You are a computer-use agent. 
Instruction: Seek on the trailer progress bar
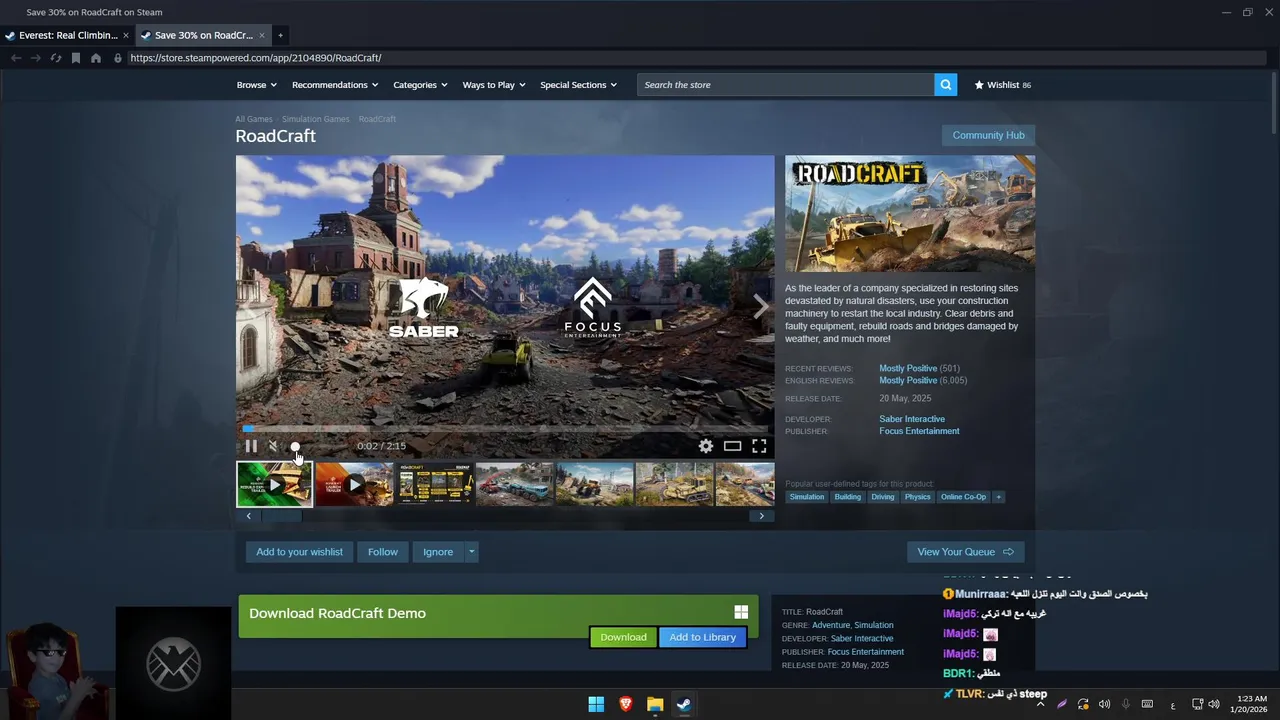coord(505,429)
